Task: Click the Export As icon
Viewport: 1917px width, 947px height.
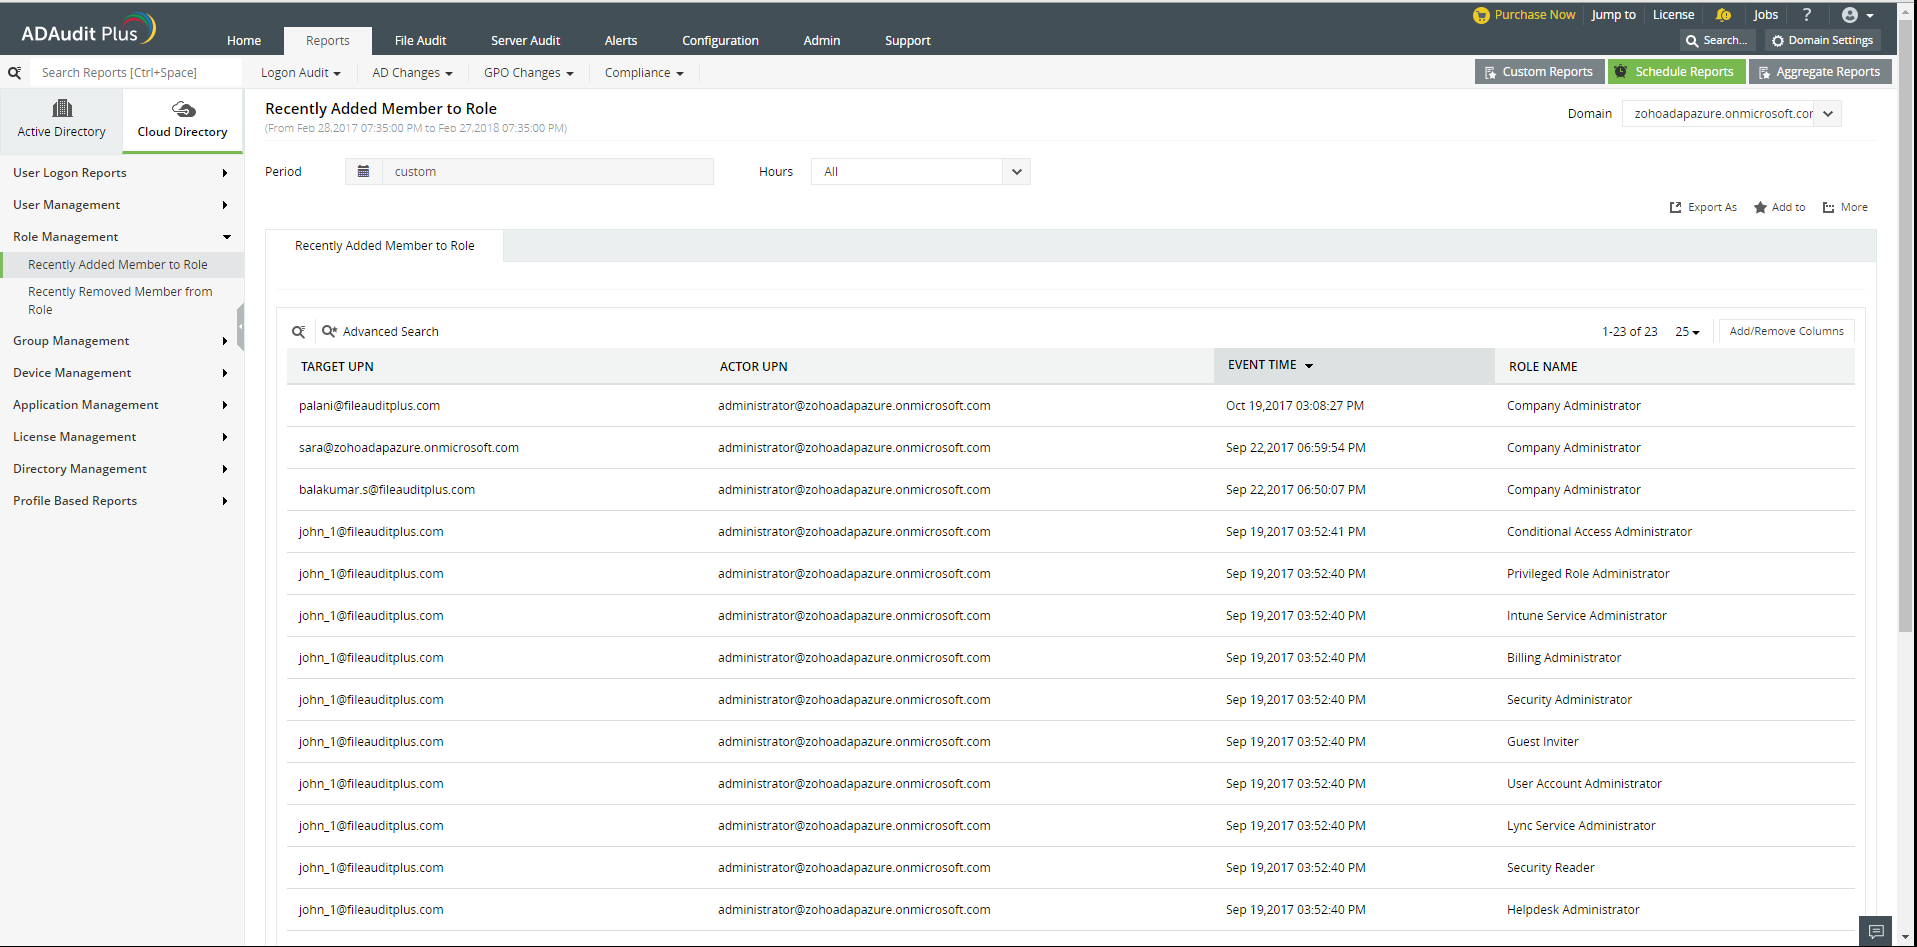Action: [1675, 208]
